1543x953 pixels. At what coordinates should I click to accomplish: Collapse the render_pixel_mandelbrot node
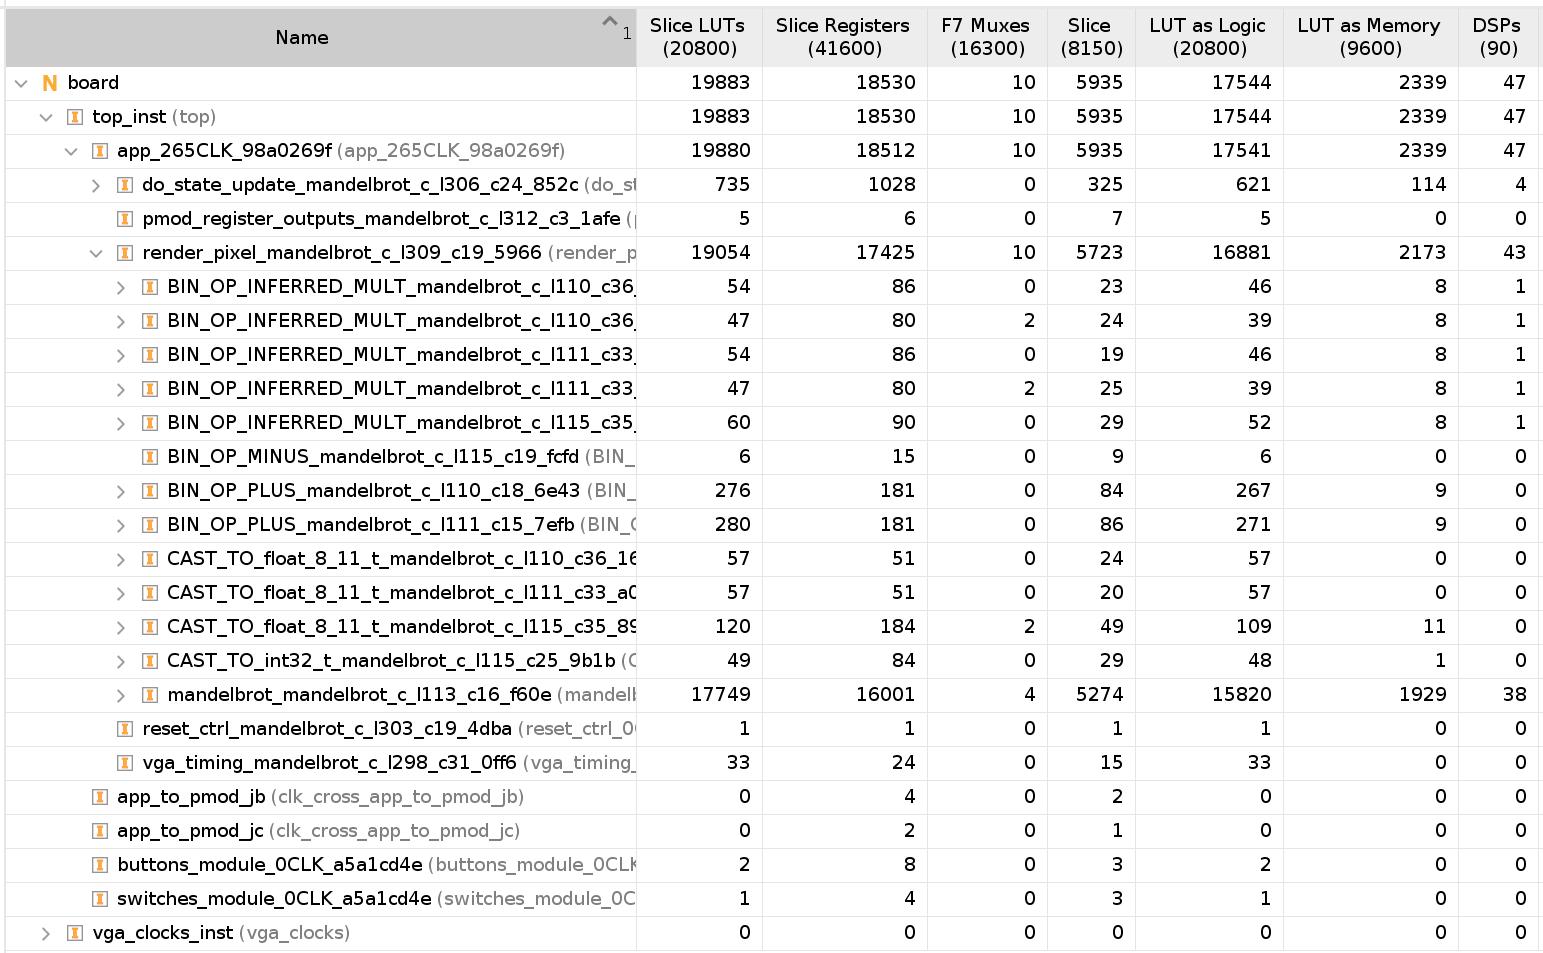pos(96,253)
